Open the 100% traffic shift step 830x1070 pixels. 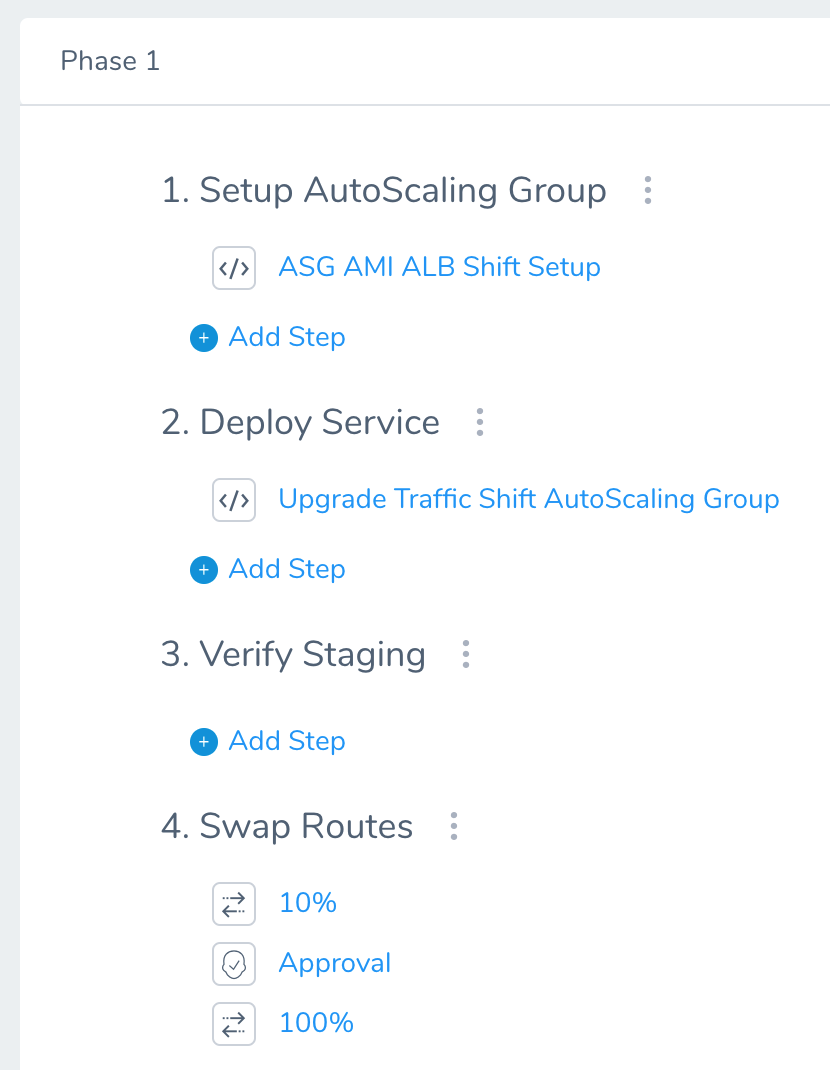coord(316,1023)
